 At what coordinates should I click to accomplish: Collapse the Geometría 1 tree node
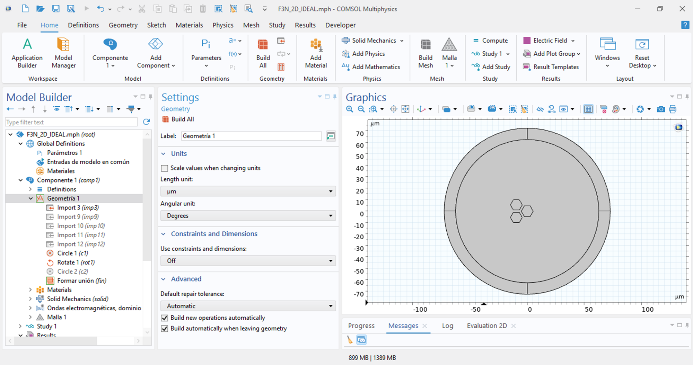pos(30,198)
